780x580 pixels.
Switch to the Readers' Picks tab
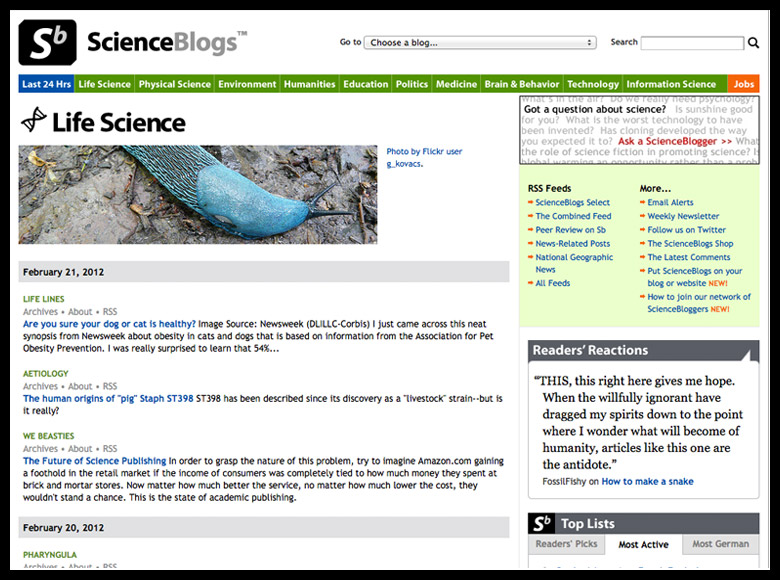point(565,545)
